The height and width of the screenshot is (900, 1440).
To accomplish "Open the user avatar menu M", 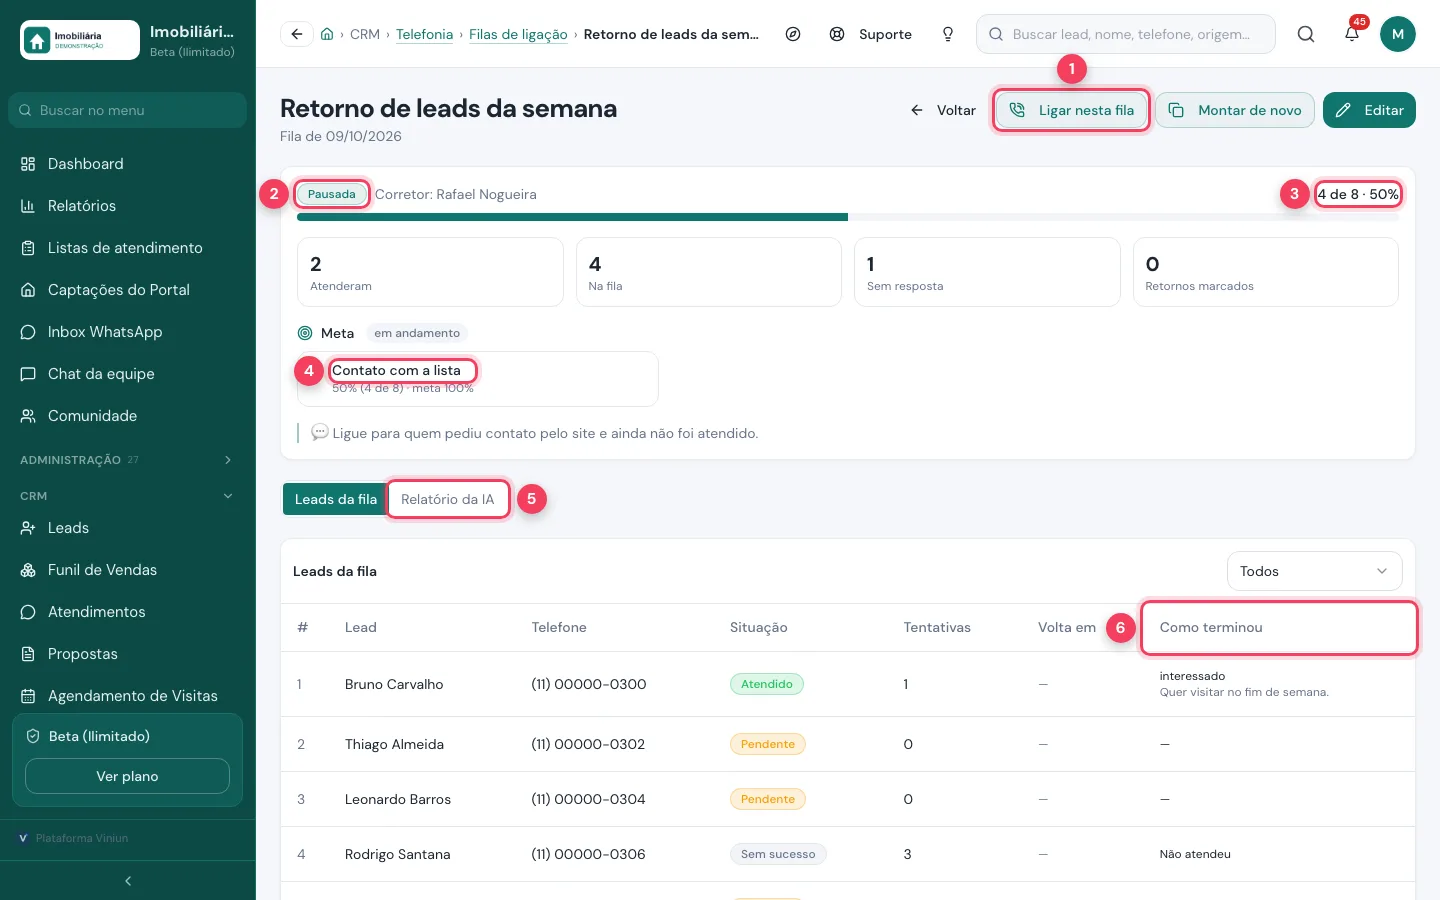I will [x=1398, y=34].
